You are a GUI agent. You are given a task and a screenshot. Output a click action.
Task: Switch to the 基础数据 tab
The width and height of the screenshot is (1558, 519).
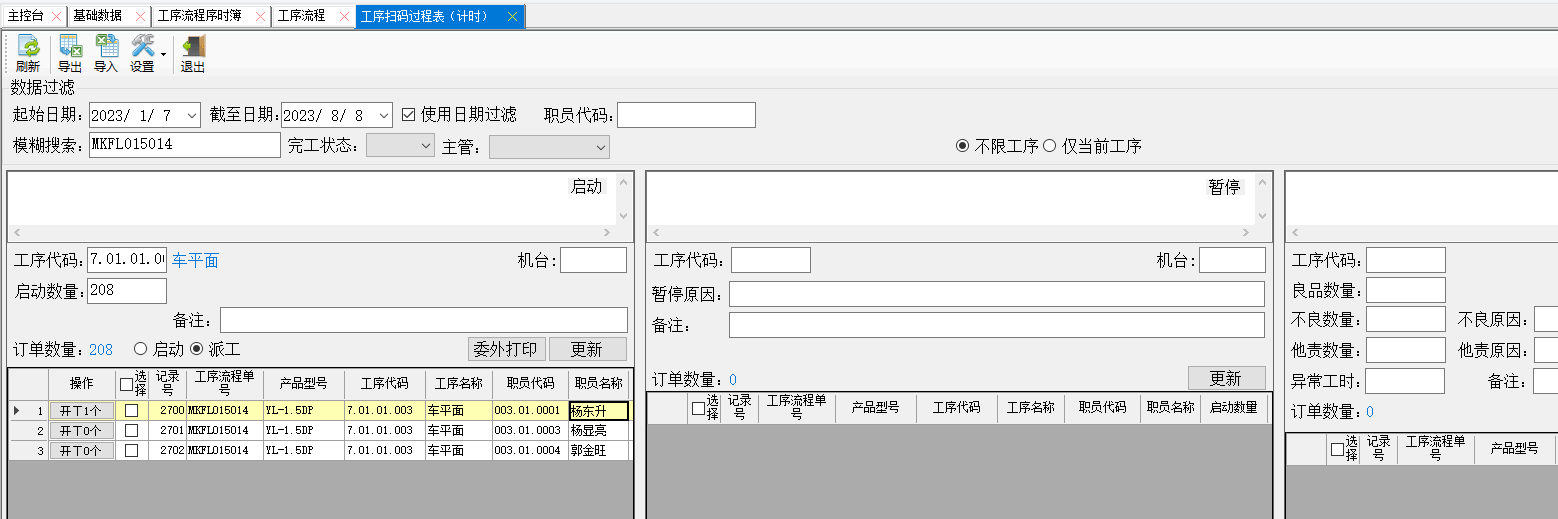pos(98,16)
